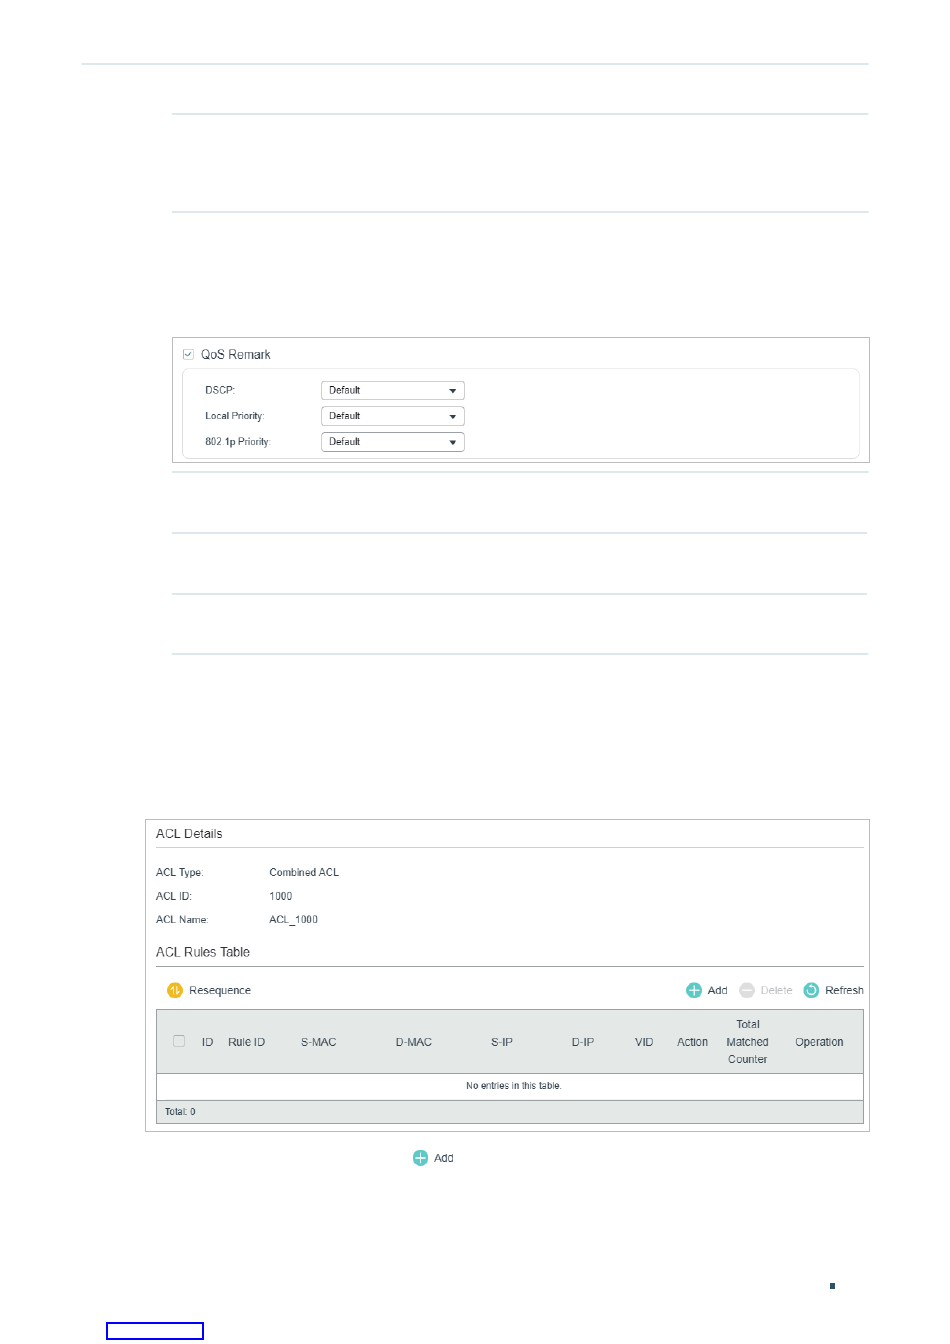This screenshot has height=1344, width=950.
Task: Click the Resequence icon
Action: point(175,990)
